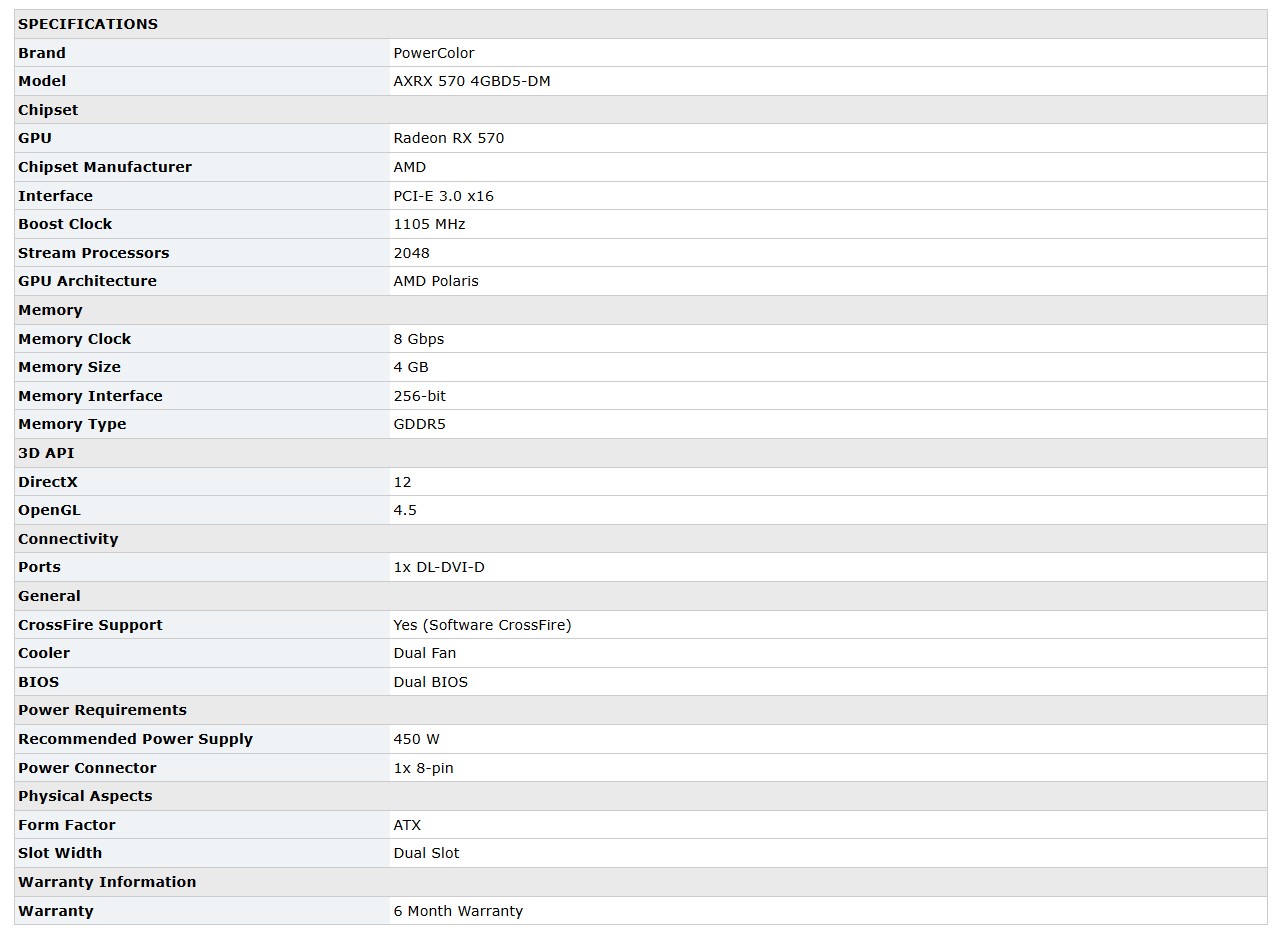Select the Radeon RX 570 GPU value
Image resolution: width=1278 pixels, height=946 pixels.
[x=449, y=138]
